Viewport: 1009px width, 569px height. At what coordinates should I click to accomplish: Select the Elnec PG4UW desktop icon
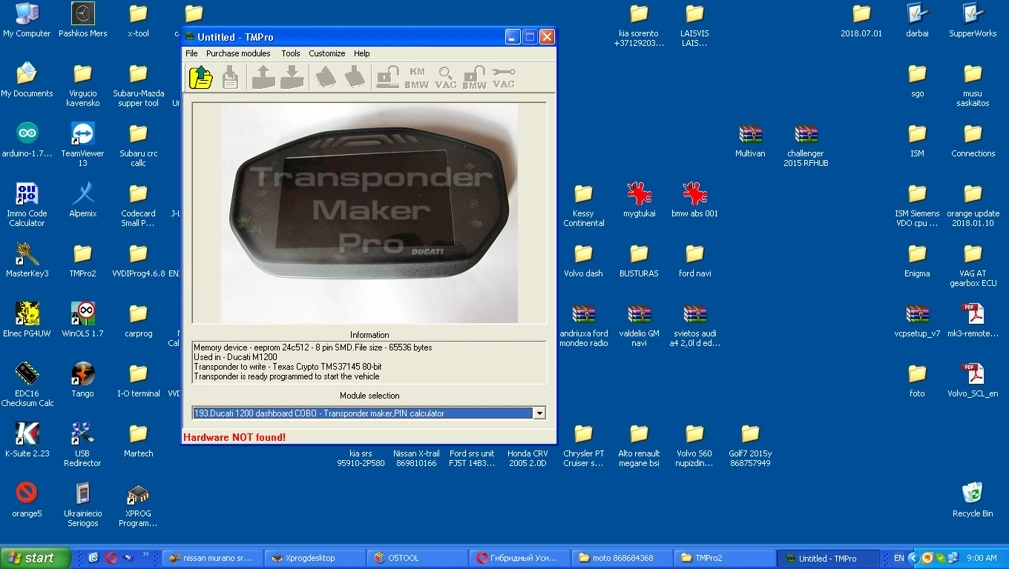[26, 320]
